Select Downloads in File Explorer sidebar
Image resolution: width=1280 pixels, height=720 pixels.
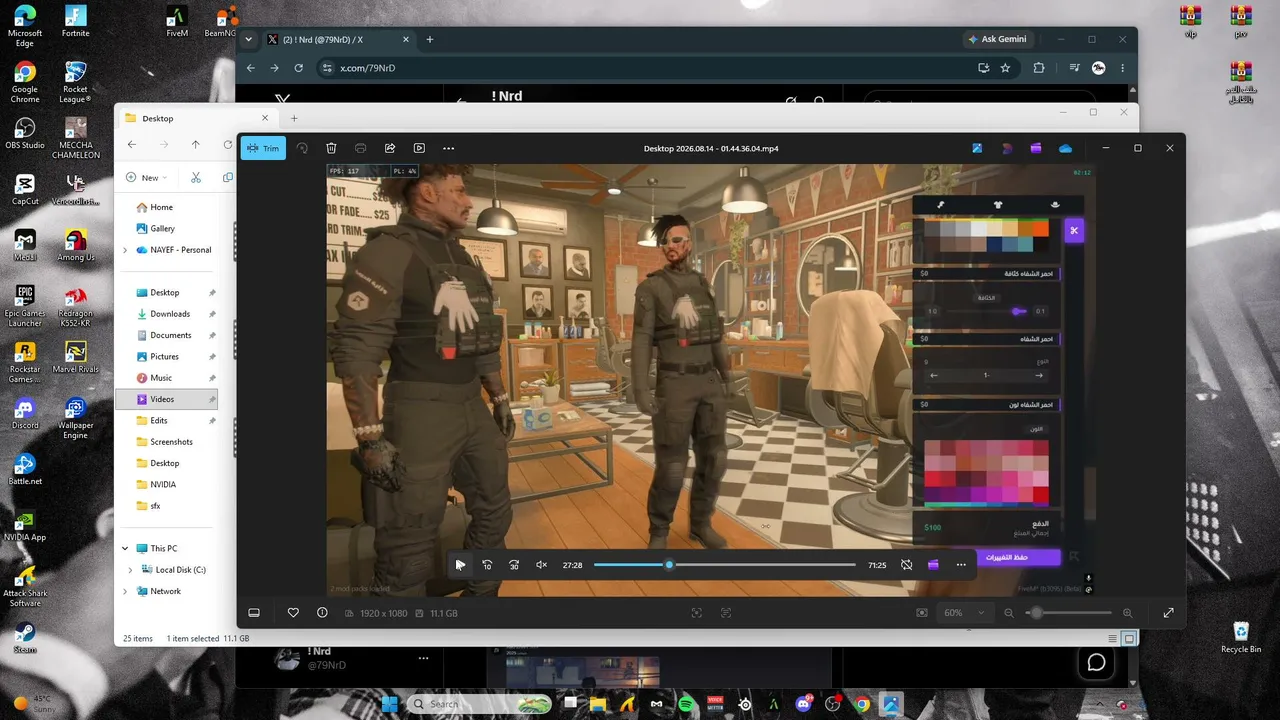tap(170, 314)
